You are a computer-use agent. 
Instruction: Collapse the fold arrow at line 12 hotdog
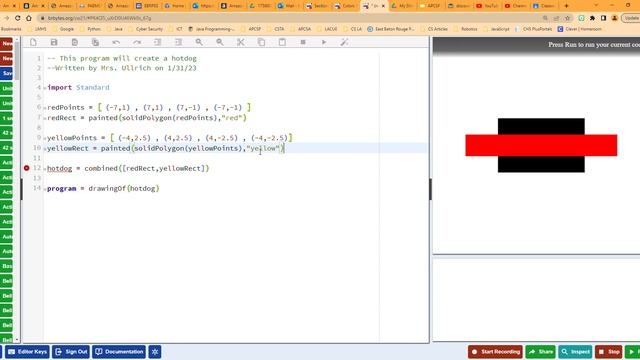pos(44,169)
